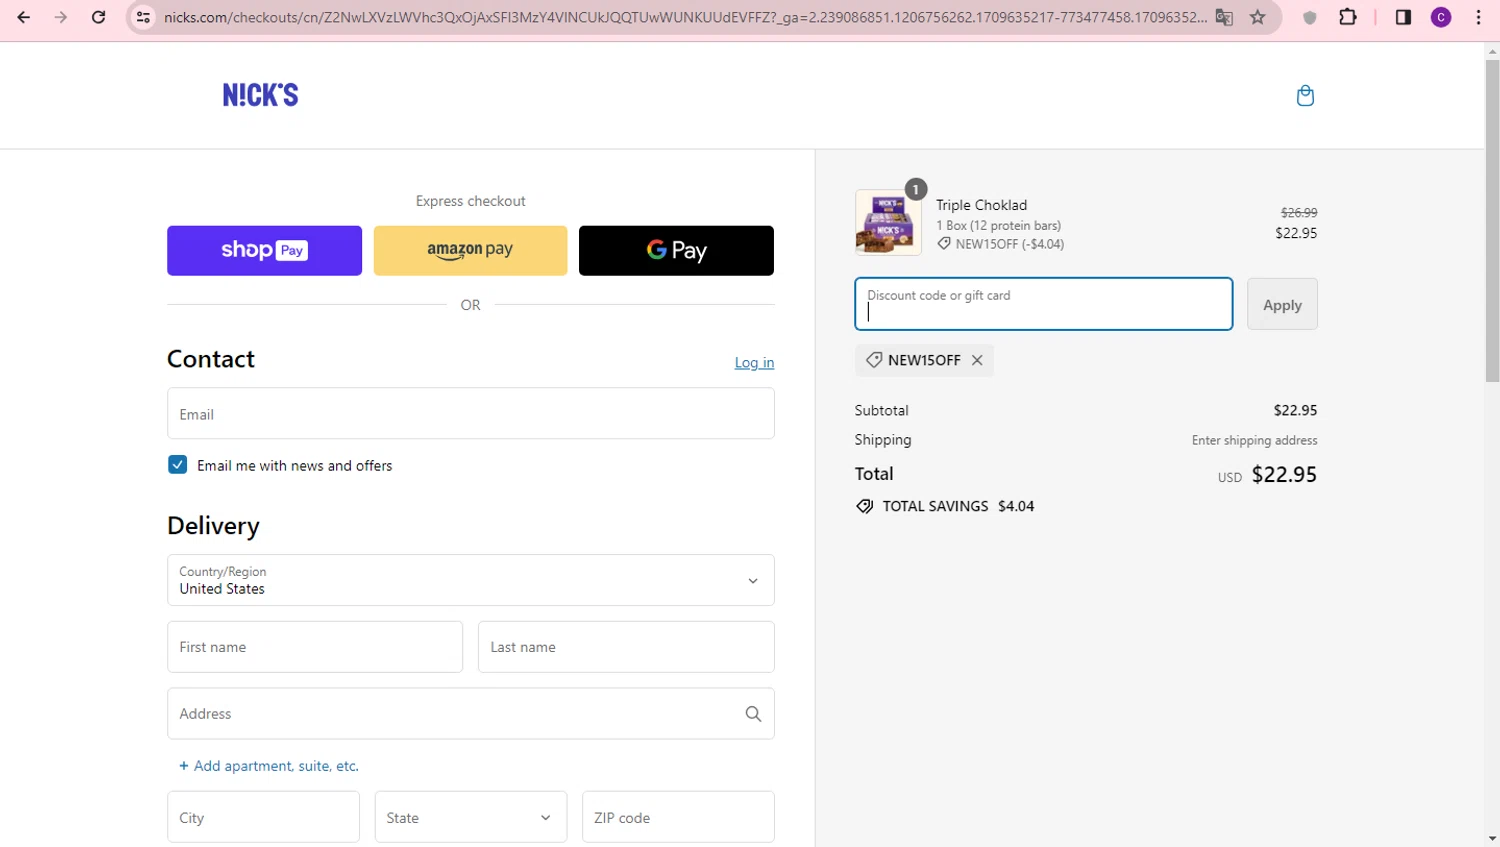Click the Enter shipping address text

pos(1254,440)
